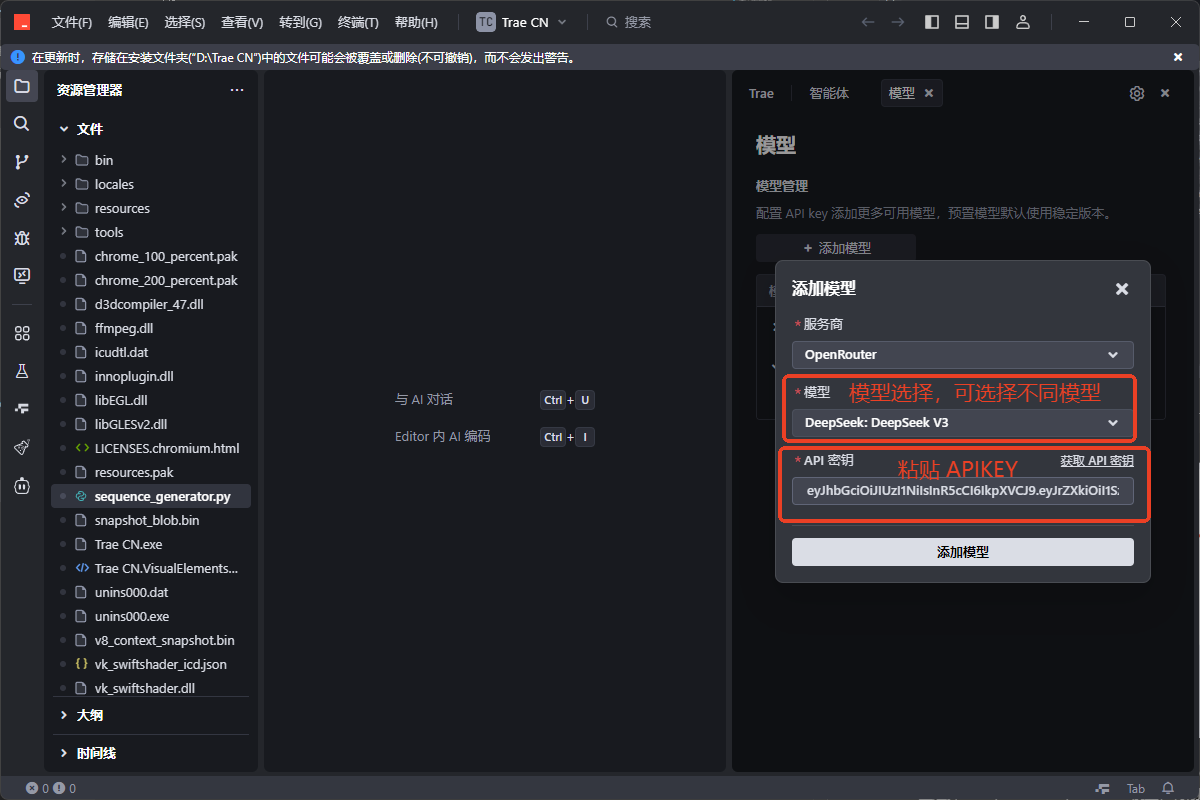Open the account person icon in title bar
The width and height of the screenshot is (1200, 800).
[x=1022, y=22]
